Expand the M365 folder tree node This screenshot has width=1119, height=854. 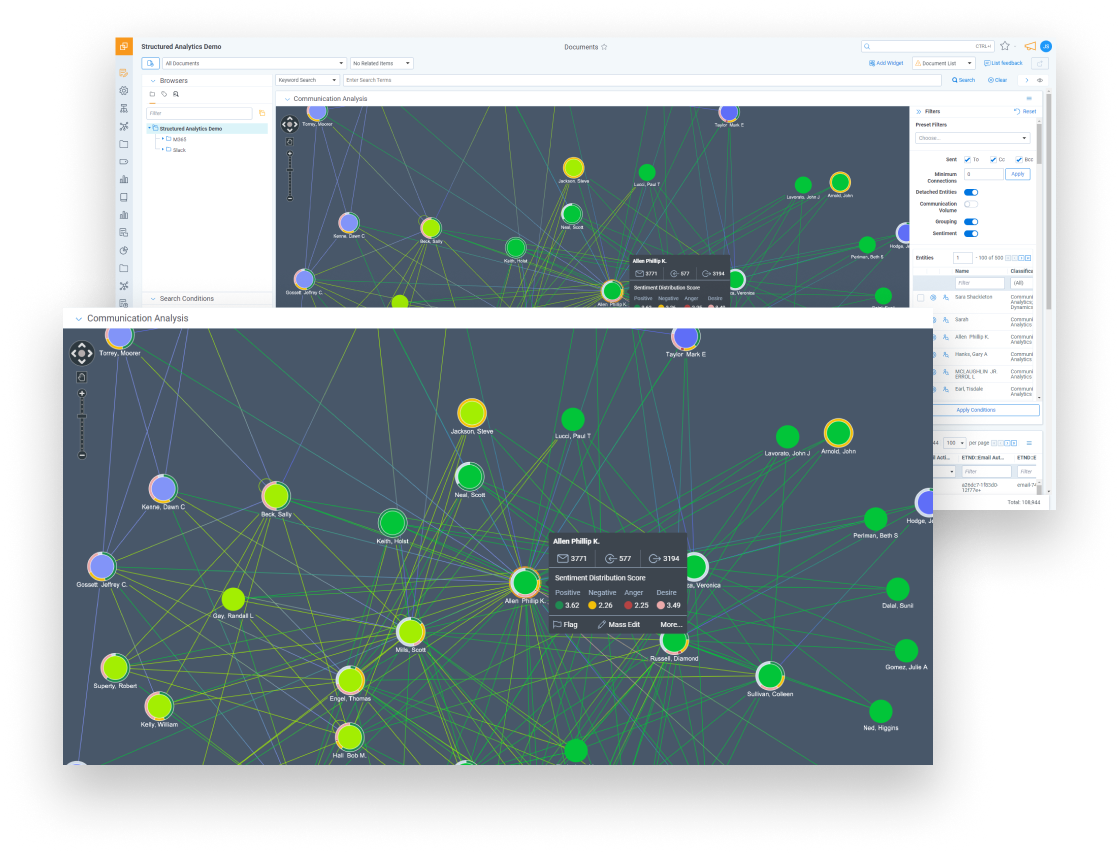pos(163,139)
